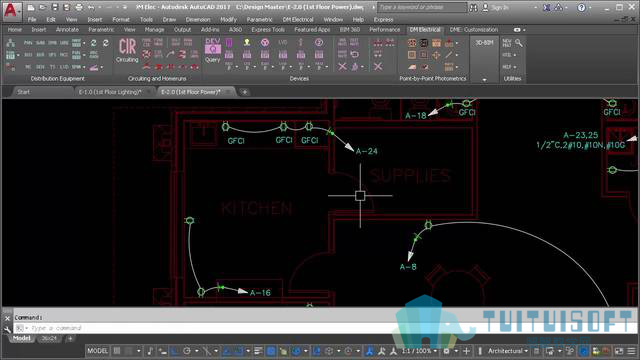The width and height of the screenshot is (640, 360).
Task: Toggle transparency display in status bar
Action: 271,351
